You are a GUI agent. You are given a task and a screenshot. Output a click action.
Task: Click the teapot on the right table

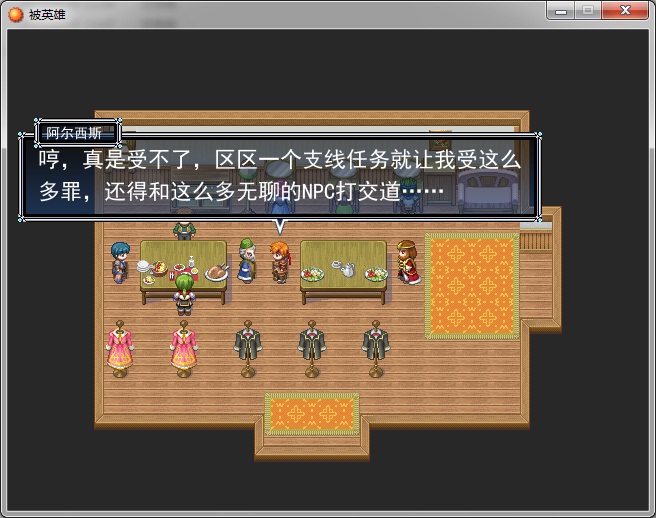347,270
